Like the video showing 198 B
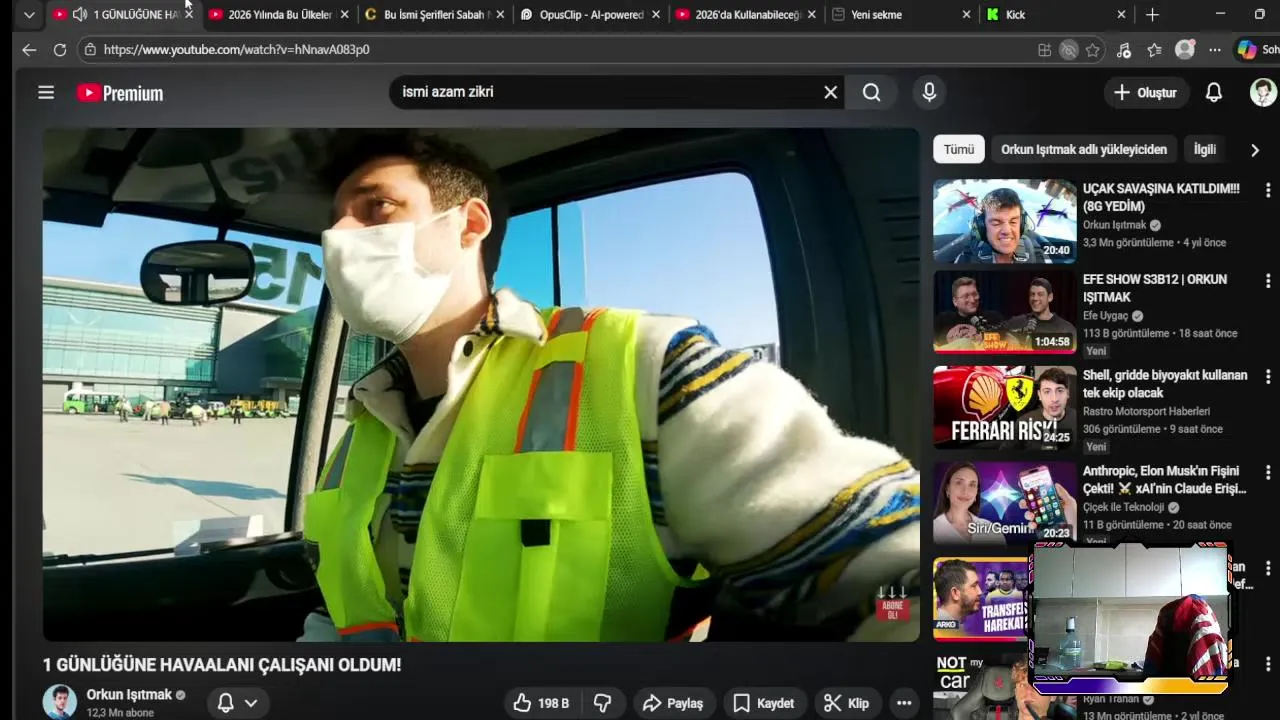This screenshot has width=1280, height=720. (x=541, y=703)
